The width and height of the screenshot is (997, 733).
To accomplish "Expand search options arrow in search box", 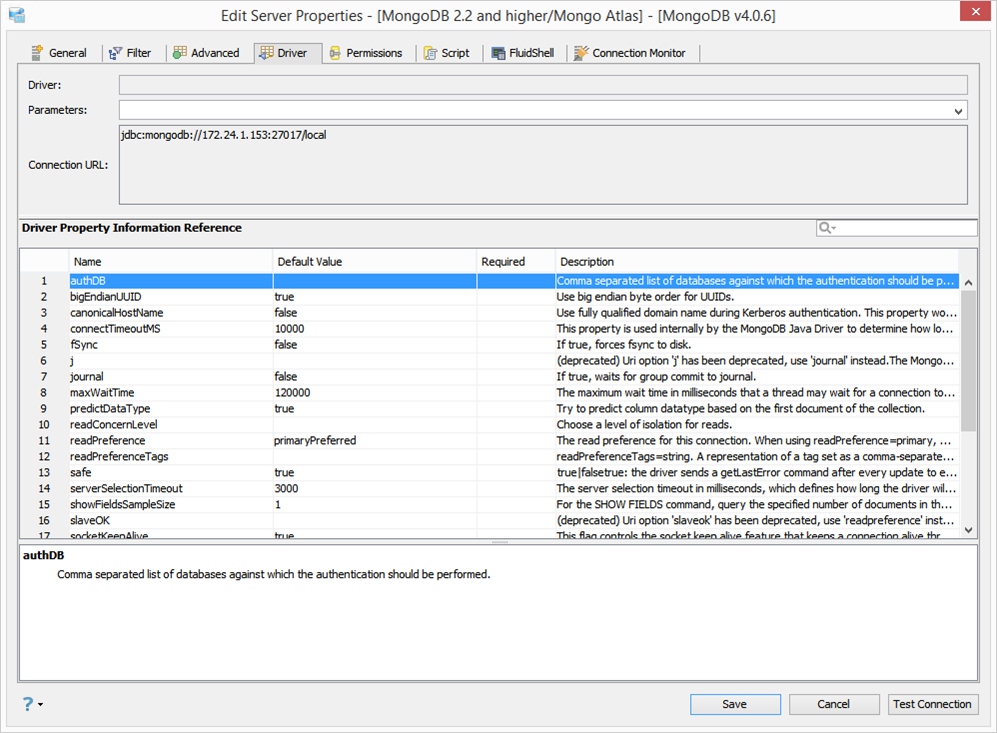I will (x=834, y=228).
